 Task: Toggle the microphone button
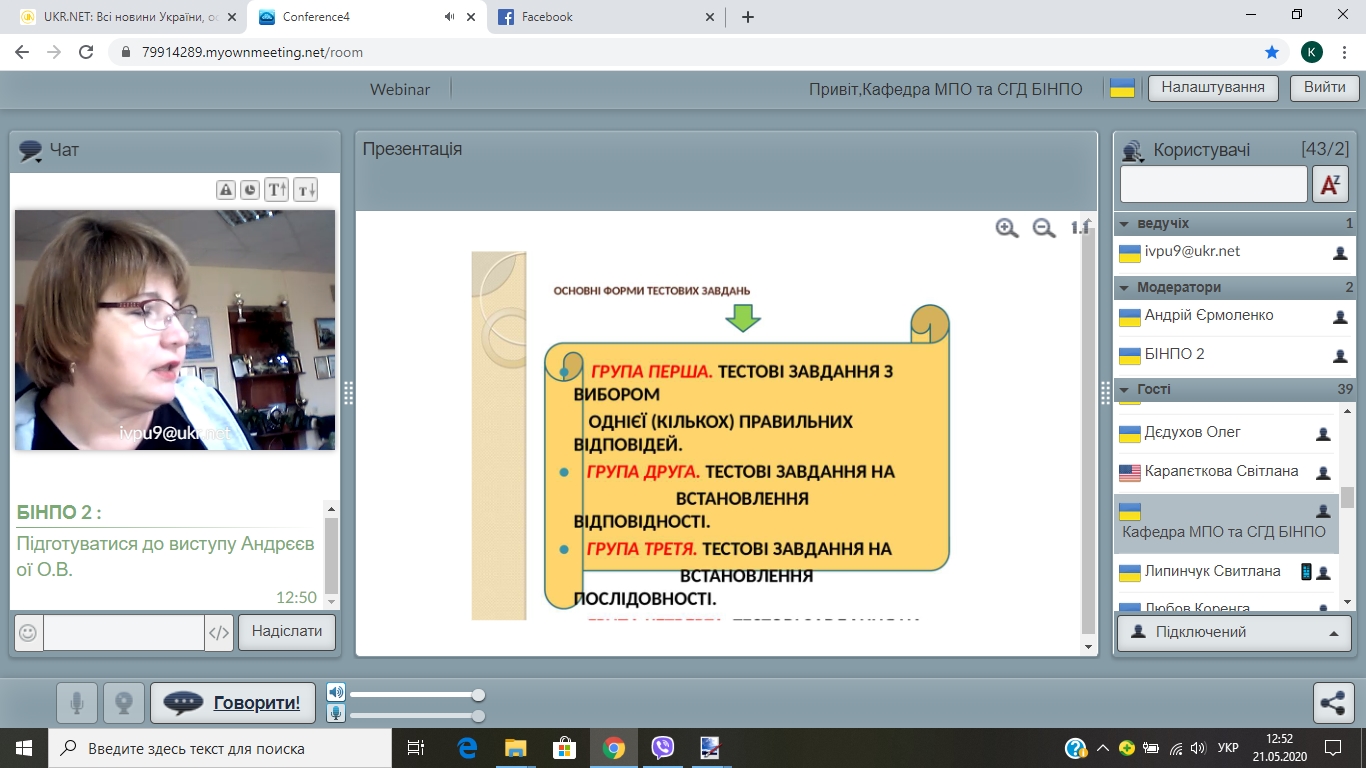[77, 703]
